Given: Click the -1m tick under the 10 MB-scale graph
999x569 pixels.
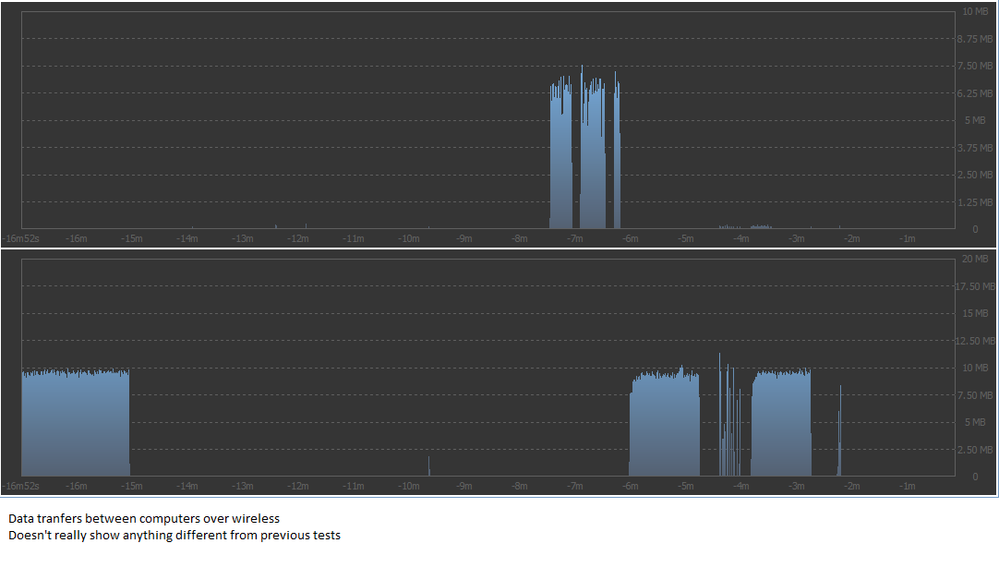Looking at the screenshot, I should point(907,238).
